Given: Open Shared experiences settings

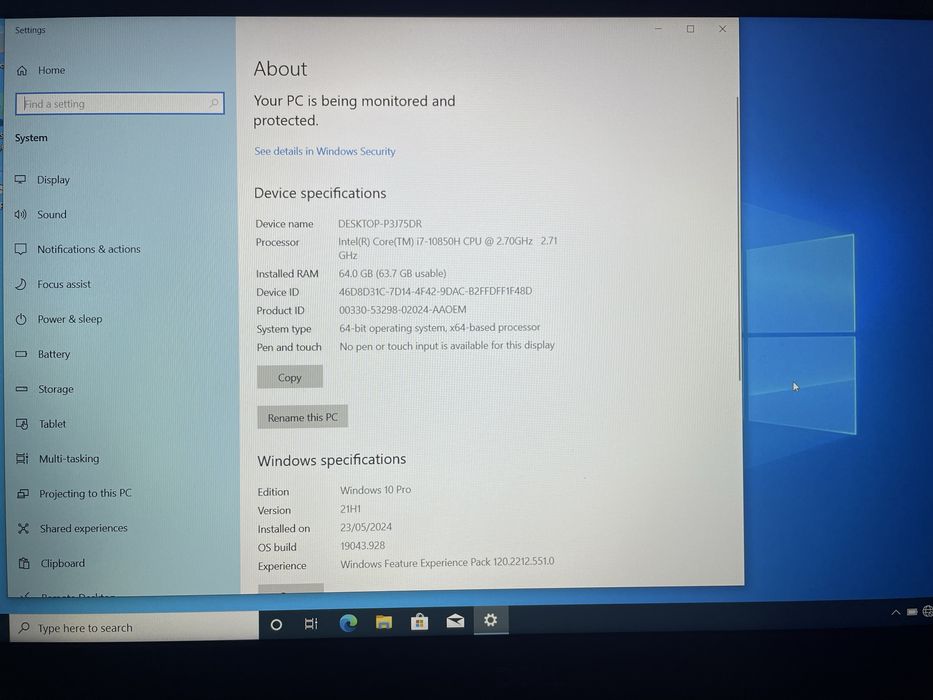Looking at the screenshot, I should coord(83,529).
